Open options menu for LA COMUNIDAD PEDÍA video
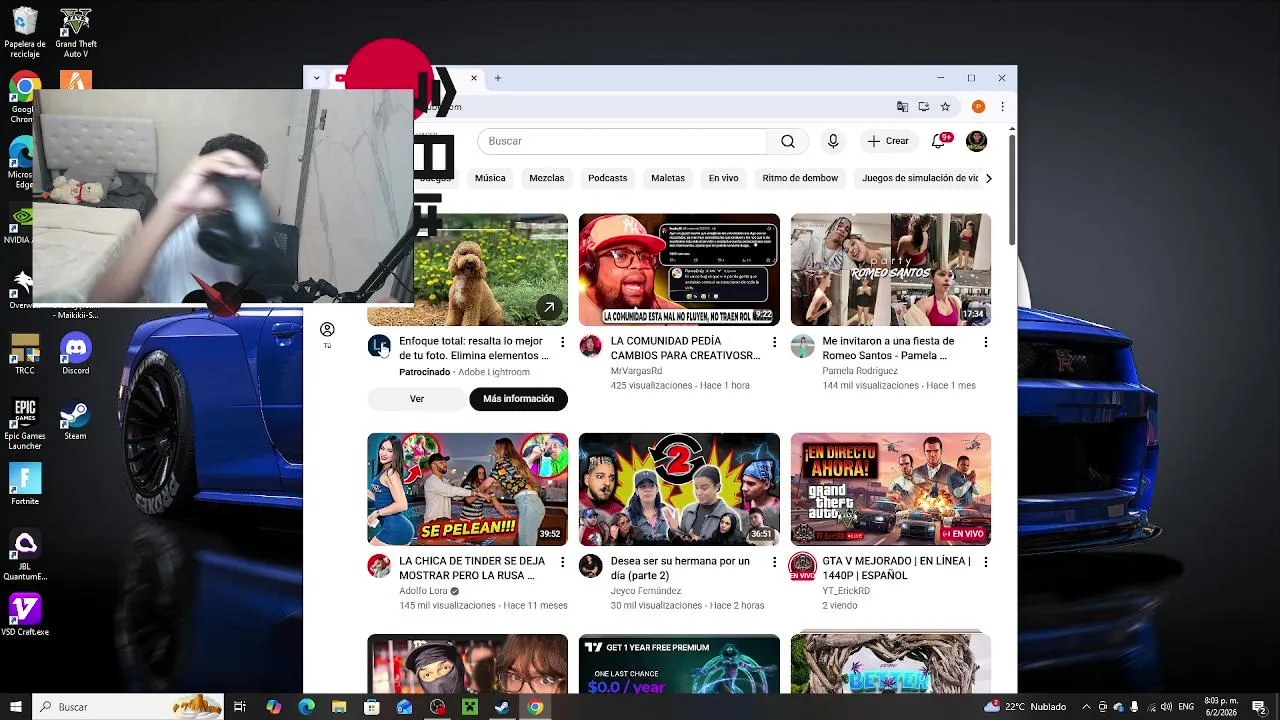 point(774,342)
